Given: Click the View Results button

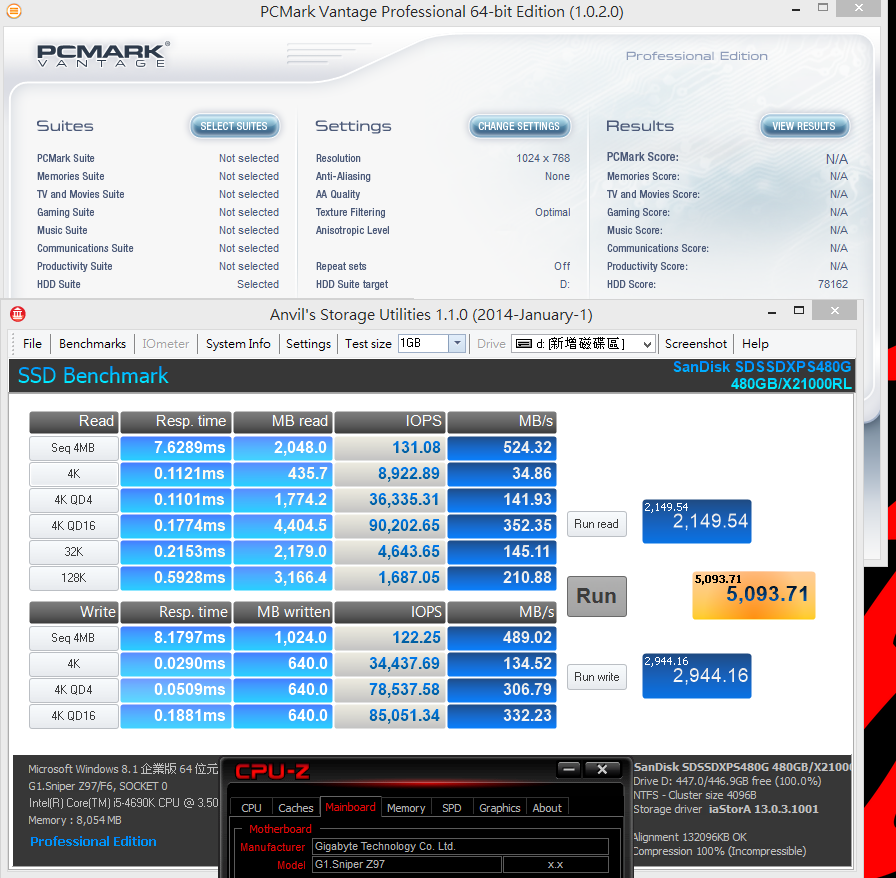Looking at the screenshot, I should [803, 126].
